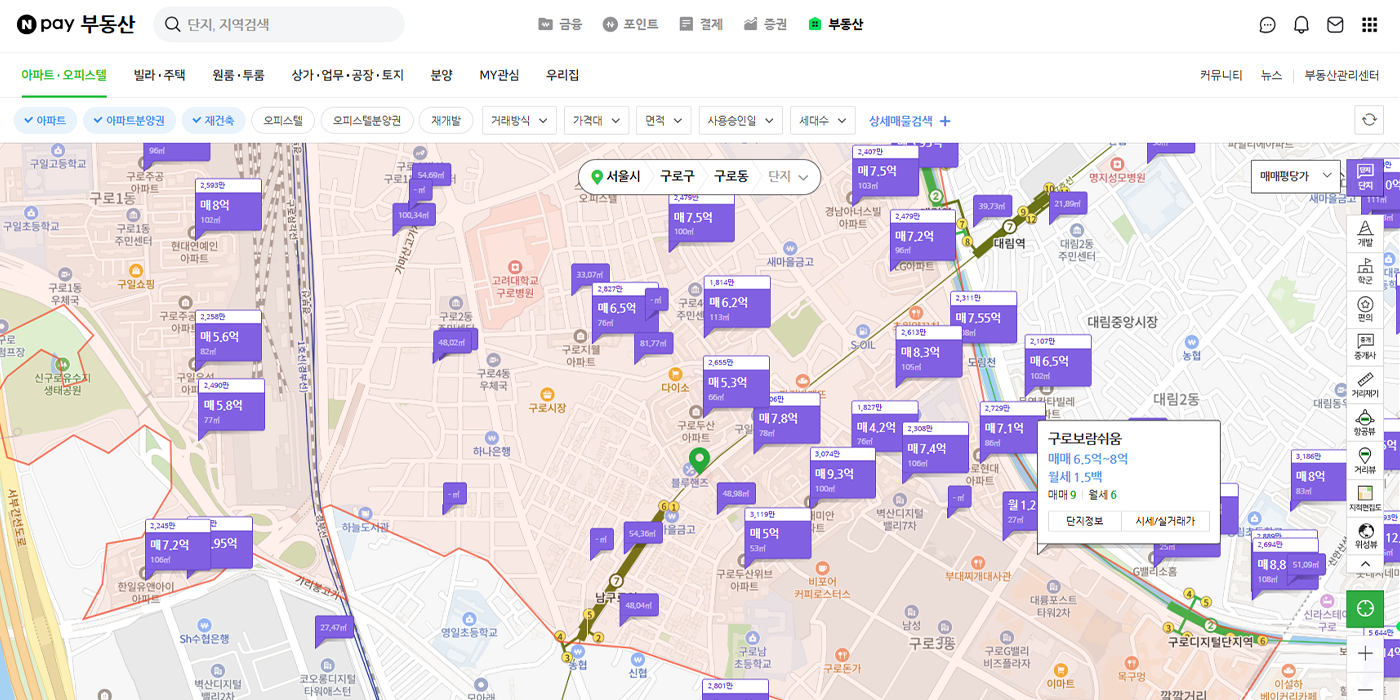Image resolution: width=1400 pixels, height=700 pixels.
Task: Enable the 오피스텔 filter chip
Action: tap(283, 120)
